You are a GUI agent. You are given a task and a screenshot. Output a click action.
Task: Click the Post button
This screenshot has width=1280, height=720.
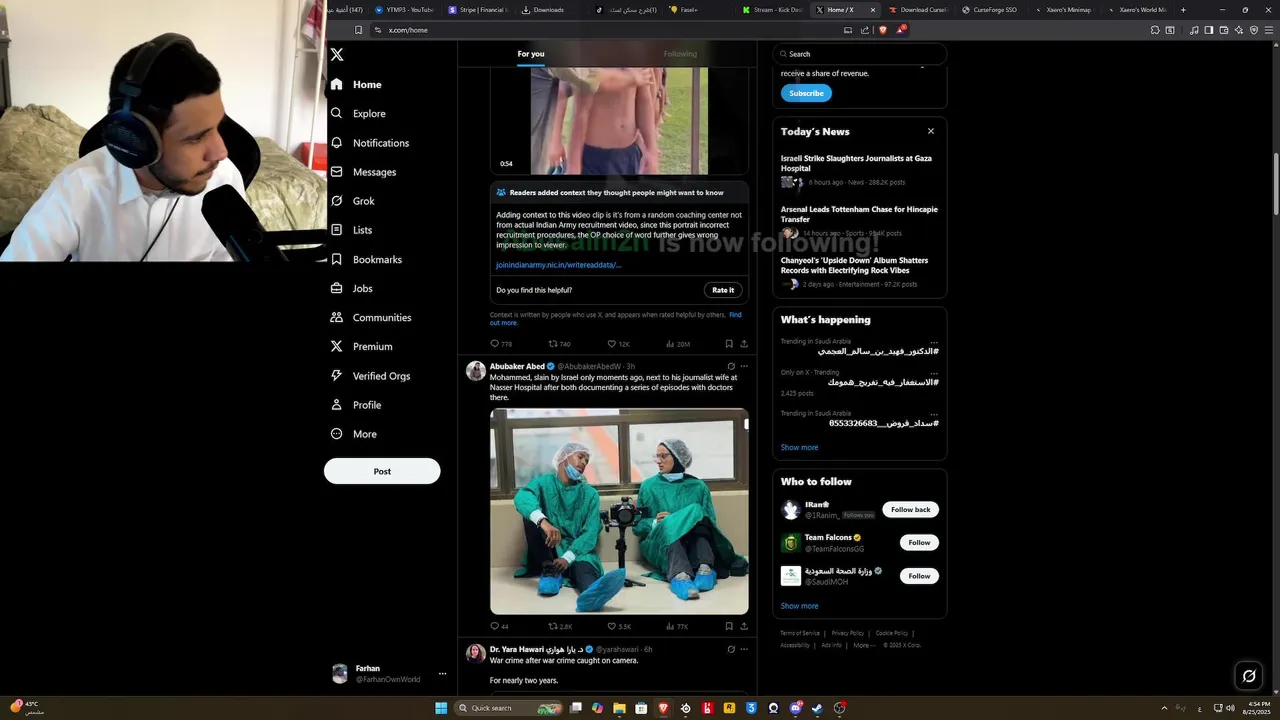tap(382, 471)
